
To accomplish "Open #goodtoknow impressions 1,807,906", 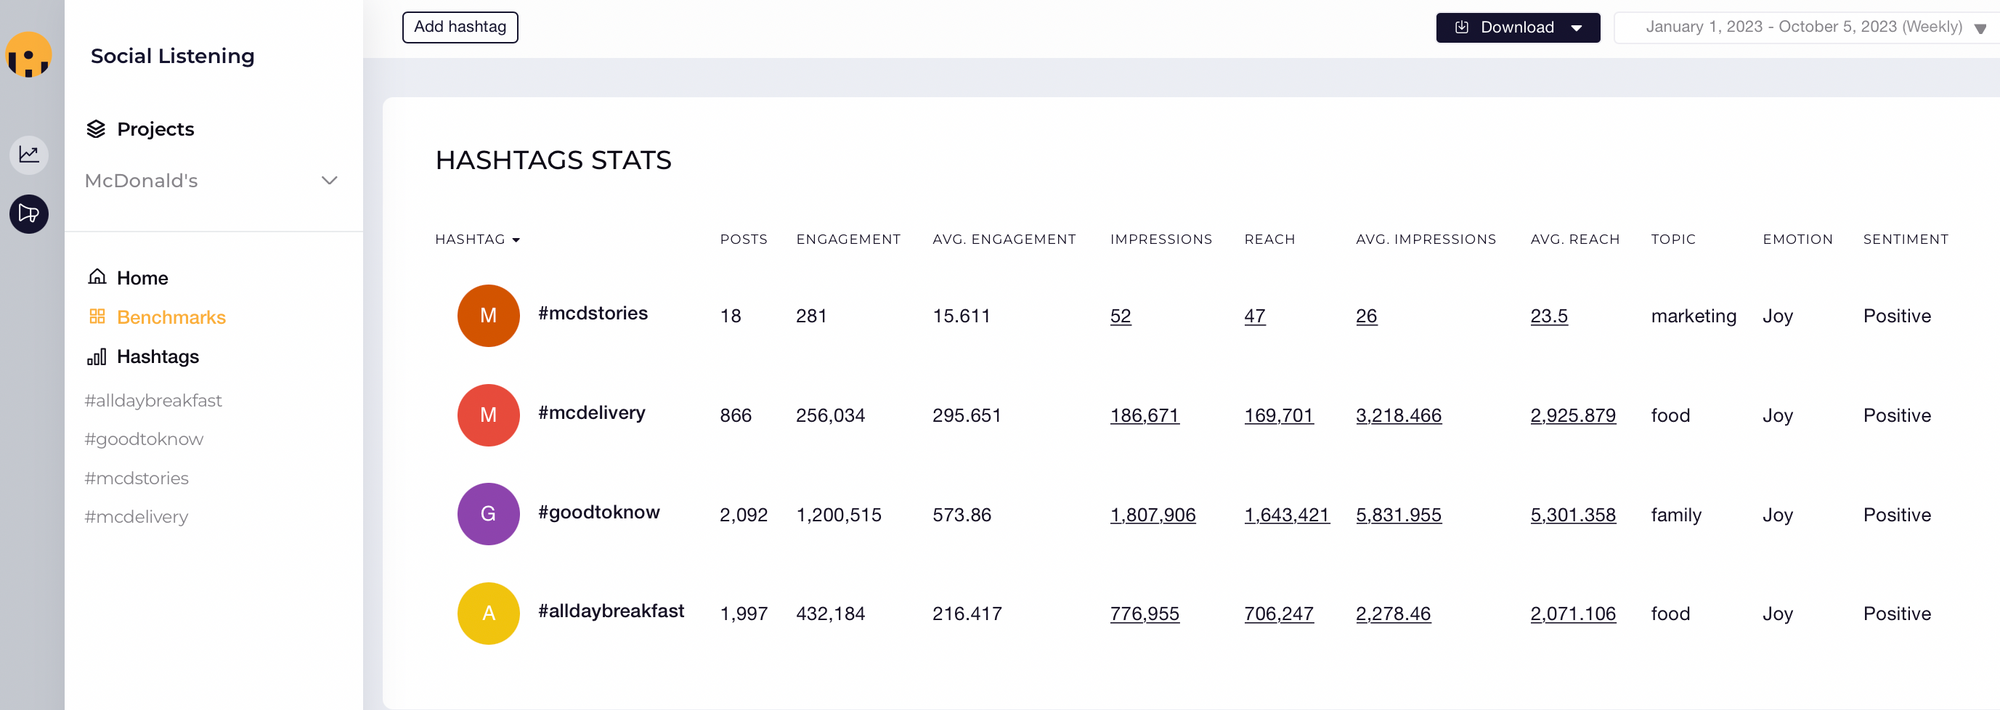I will (1153, 515).
